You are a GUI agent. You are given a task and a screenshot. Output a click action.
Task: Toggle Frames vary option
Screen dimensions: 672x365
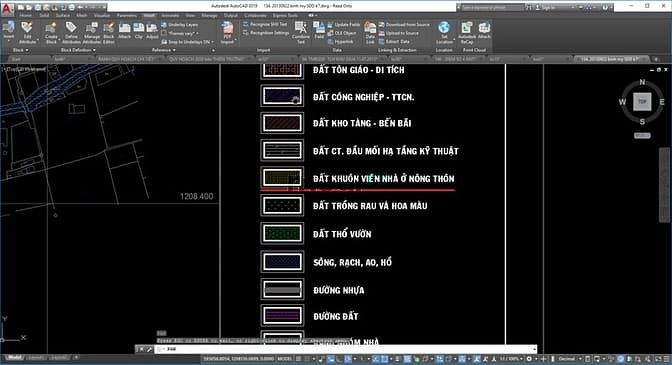[180, 33]
